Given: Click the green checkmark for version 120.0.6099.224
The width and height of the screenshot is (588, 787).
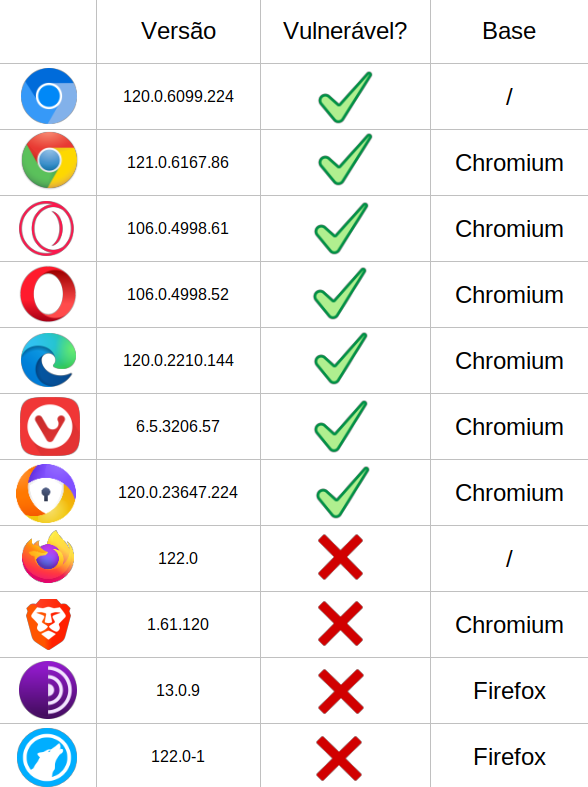Looking at the screenshot, I should 345,97.
